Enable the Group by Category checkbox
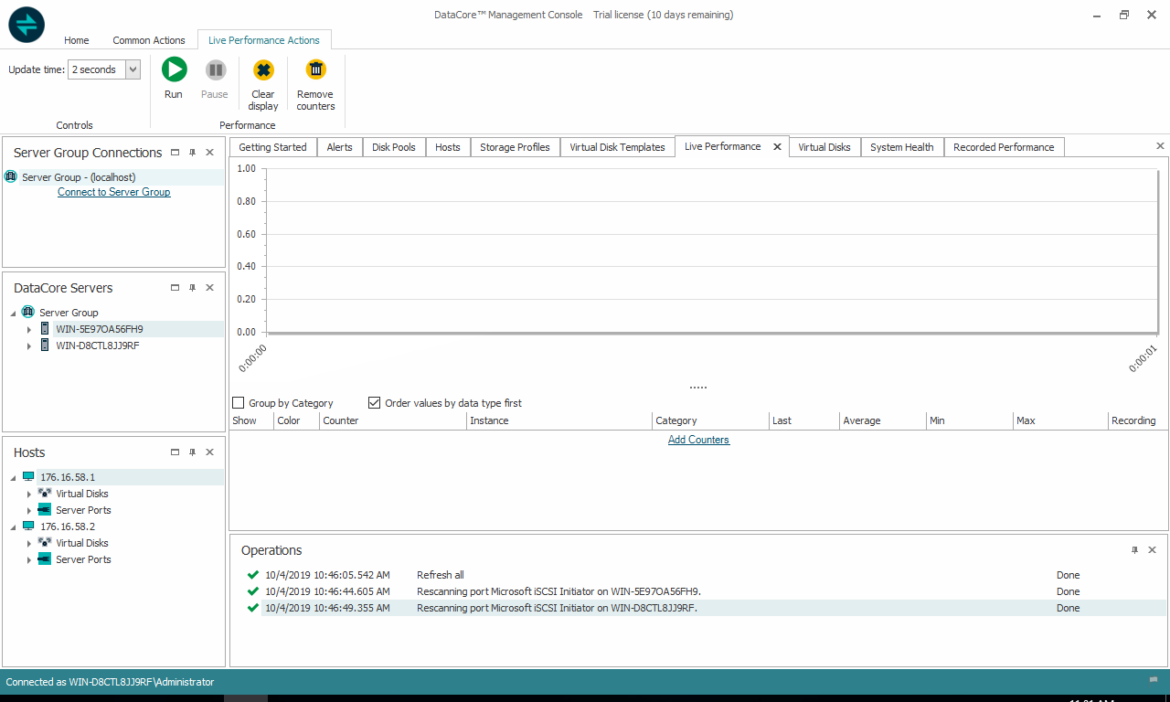 [x=238, y=403]
